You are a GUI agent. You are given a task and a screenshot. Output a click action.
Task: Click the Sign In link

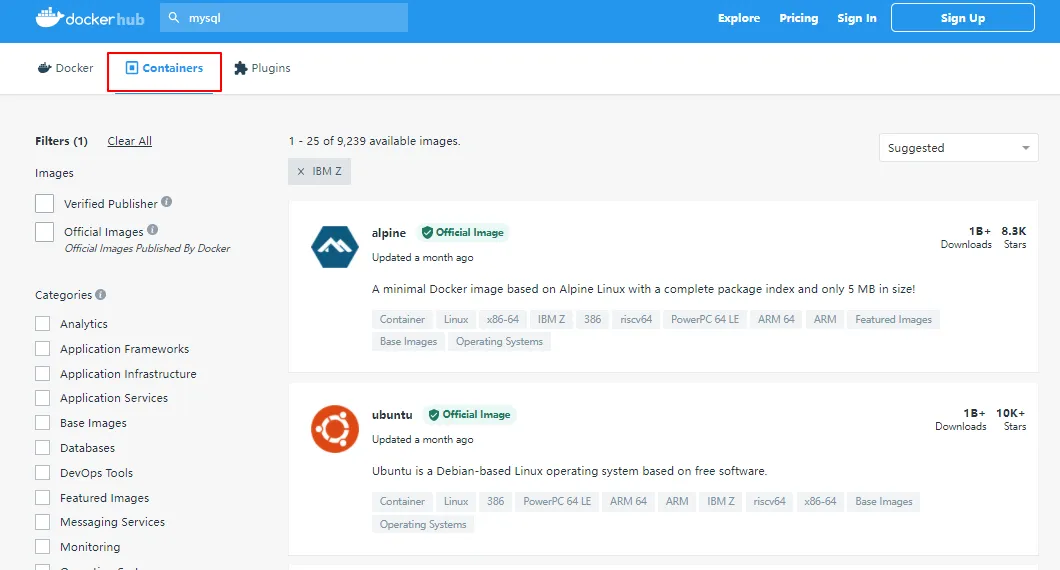point(857,18)
